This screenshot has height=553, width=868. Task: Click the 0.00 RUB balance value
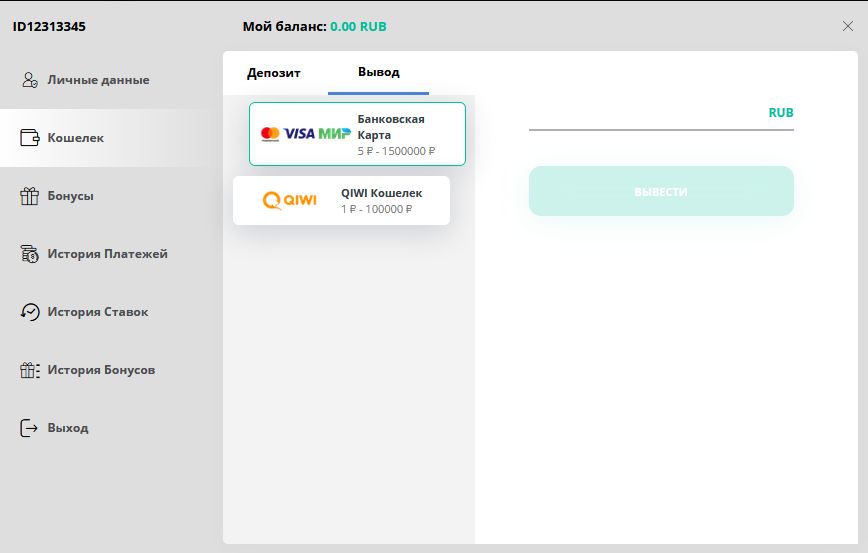click(358, 27)
